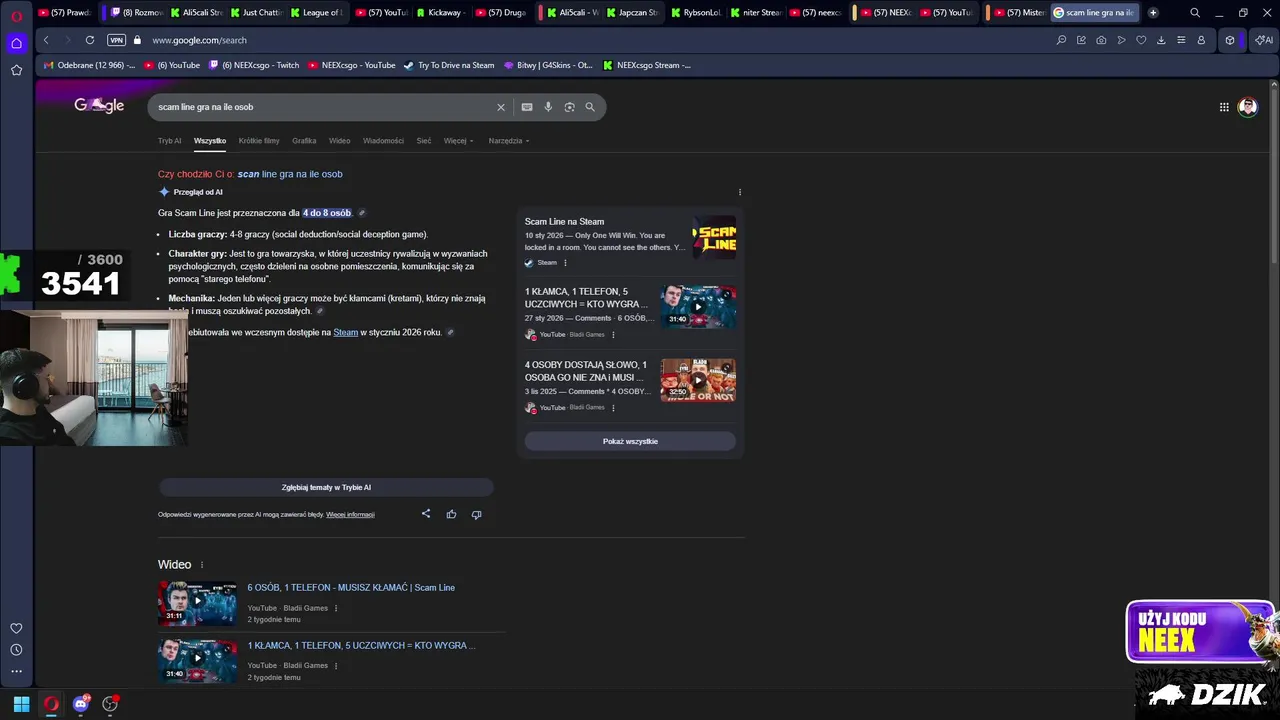Switch to the Tryb AI tab
Viewport: 1280px width, 720px height.
170,141
